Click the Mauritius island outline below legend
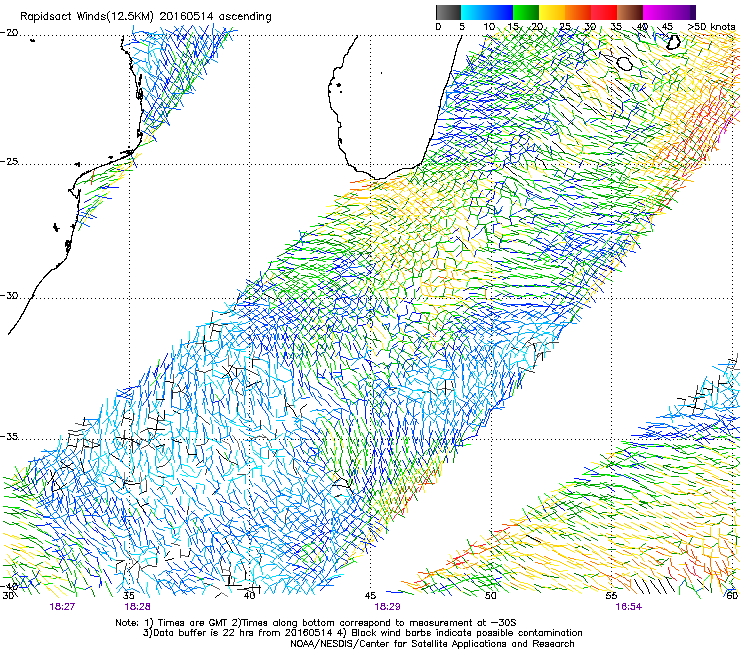Screen dimensions: 740x650 click(673, 42)
